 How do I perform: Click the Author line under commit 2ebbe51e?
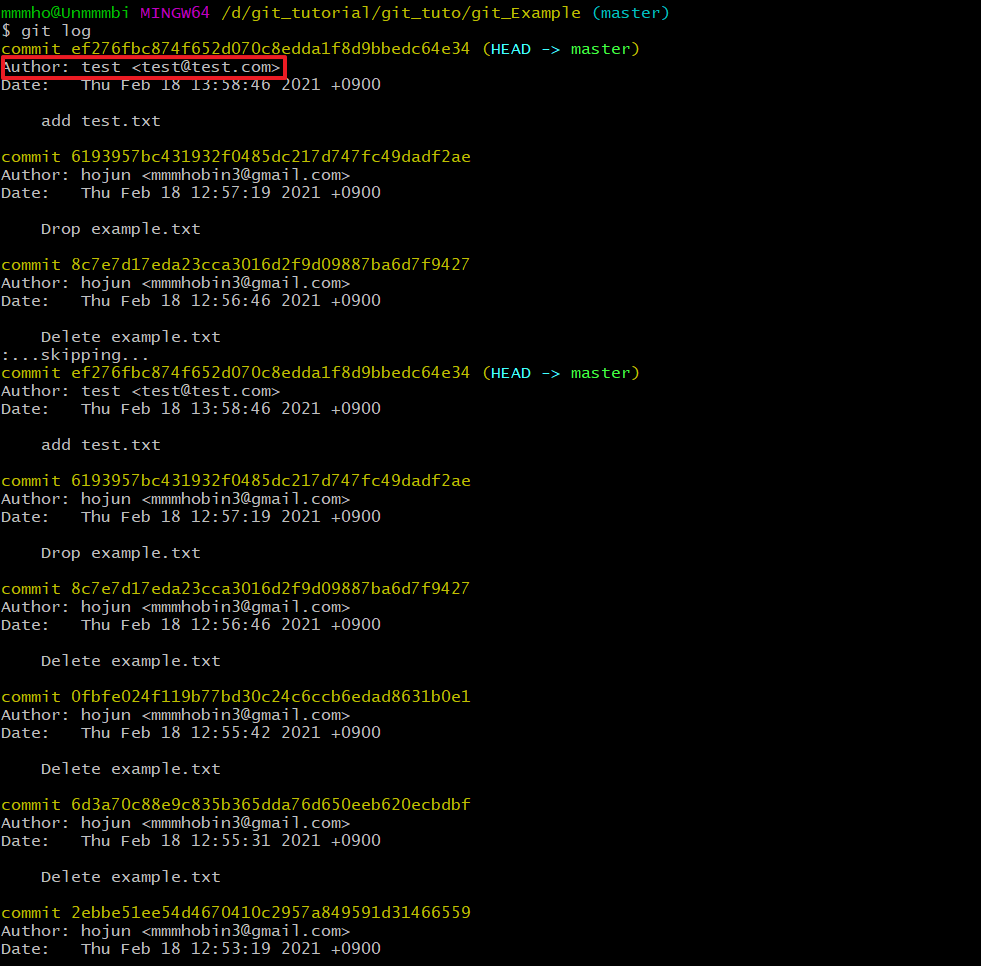click(175, 930)
